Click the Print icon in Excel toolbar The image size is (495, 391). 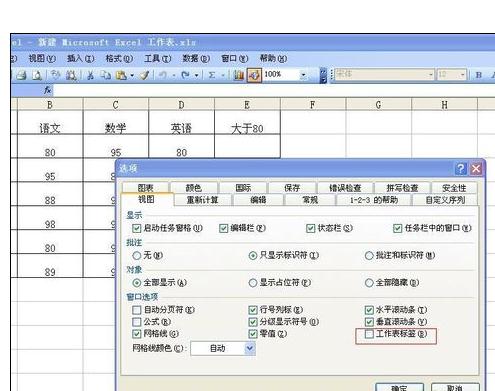point(21,75)
